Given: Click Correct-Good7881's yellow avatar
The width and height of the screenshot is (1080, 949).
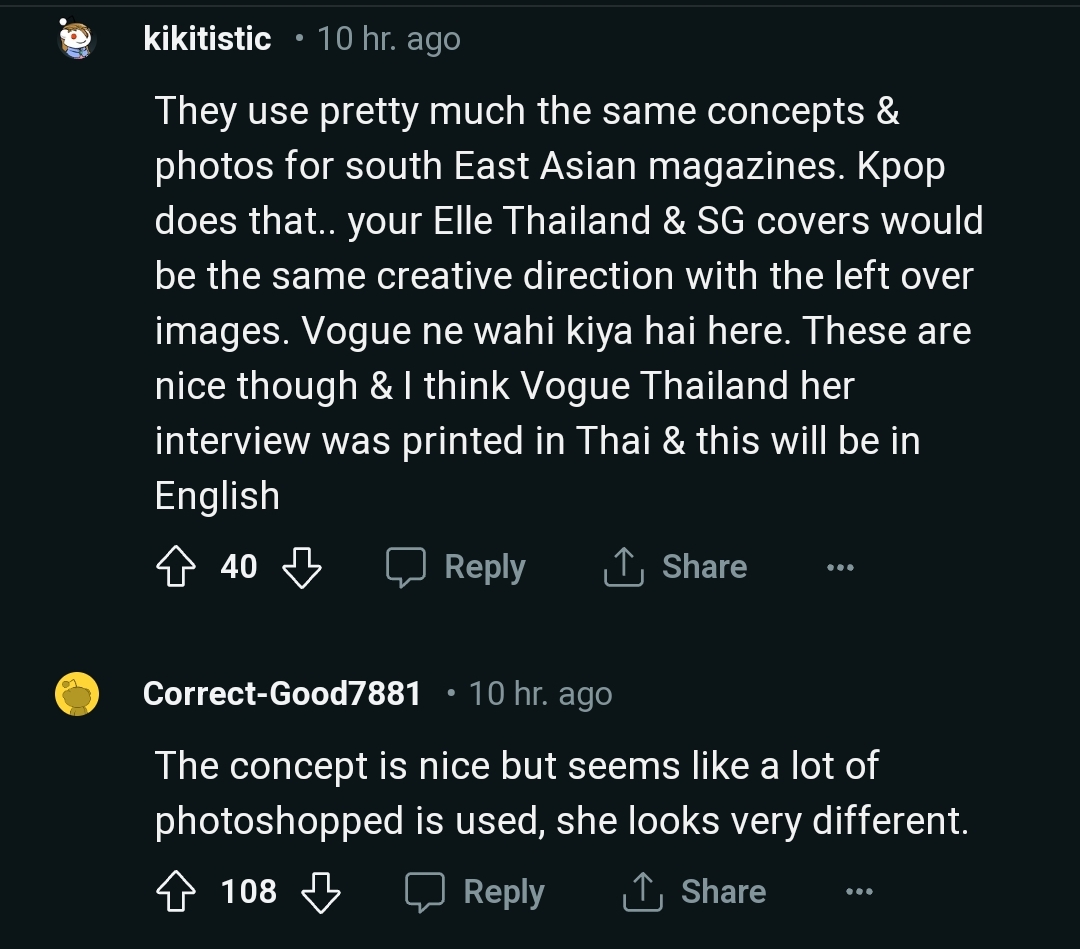Looking at the screenshot, I should [77, 694].
